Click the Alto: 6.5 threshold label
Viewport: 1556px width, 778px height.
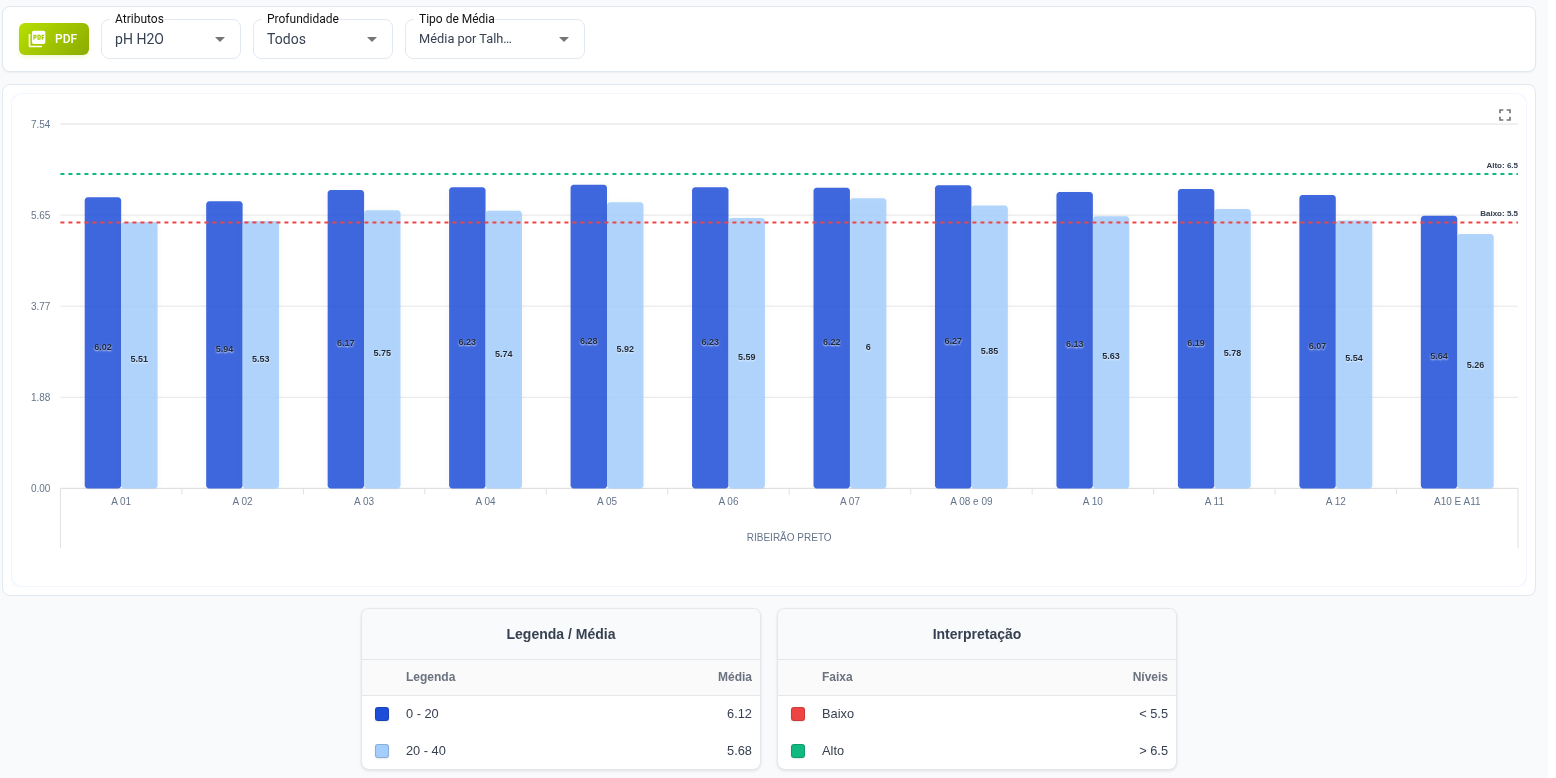pos(1501,165)
